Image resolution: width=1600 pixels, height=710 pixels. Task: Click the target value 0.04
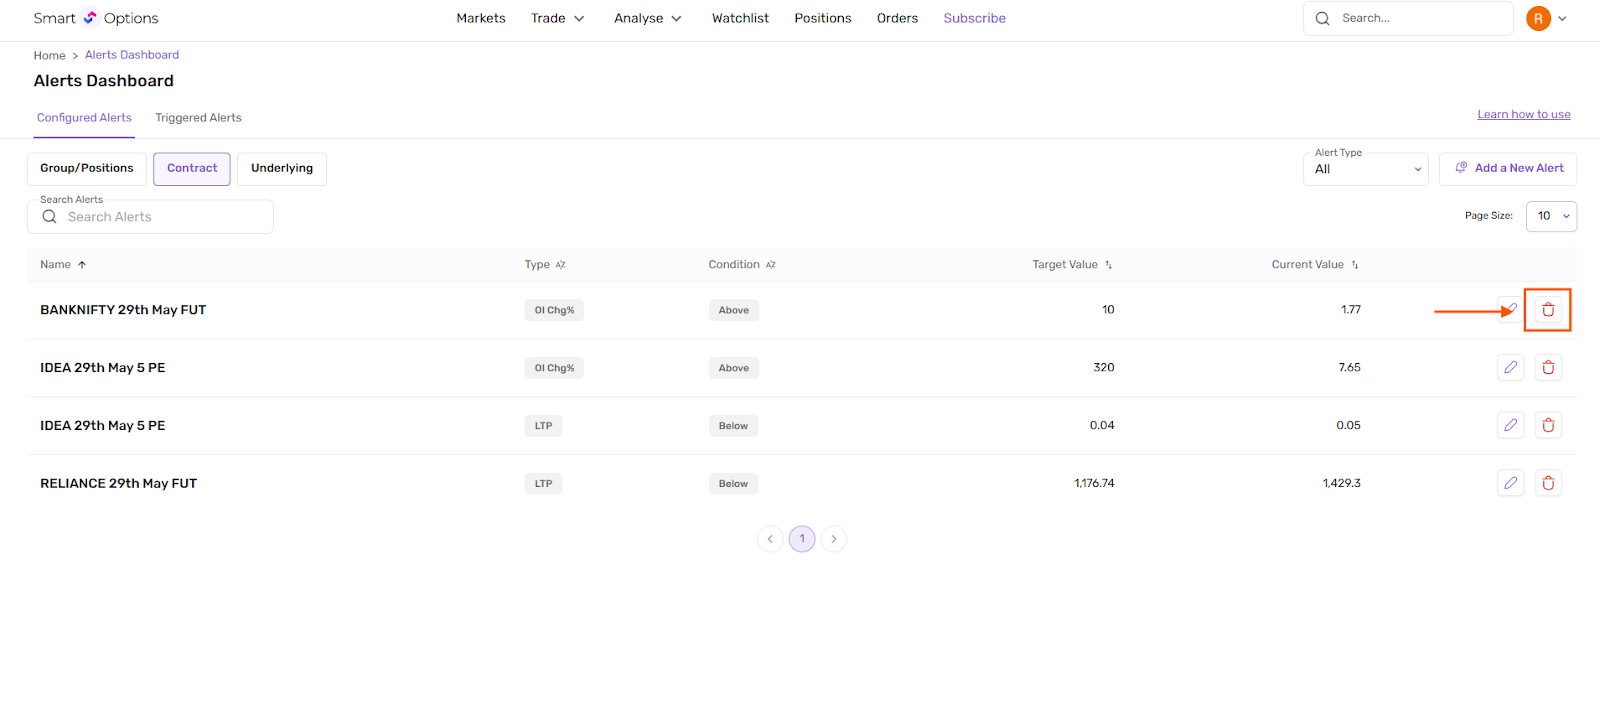pyautogui.click(x=1102, y=426)
